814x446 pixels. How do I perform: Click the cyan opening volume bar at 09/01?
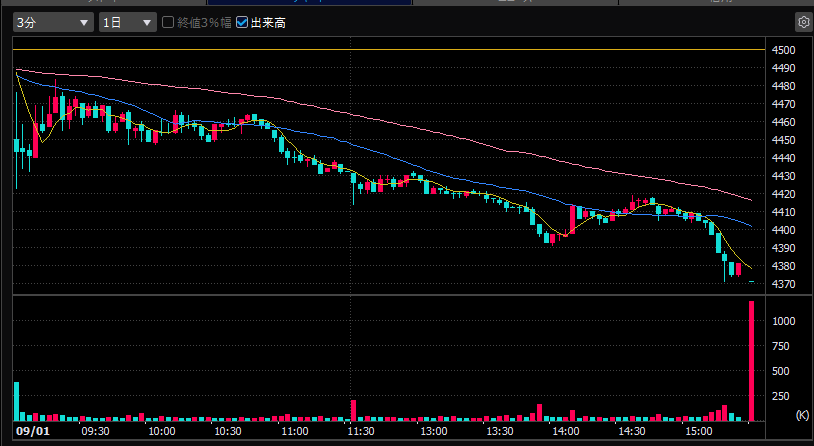pyautogui.click(x=17, y=401)
